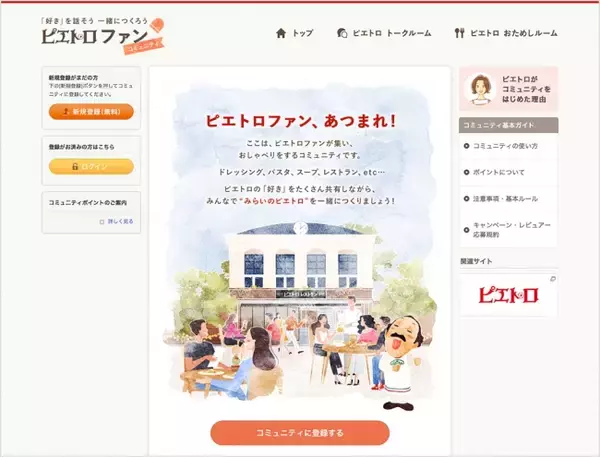The height and width of the screenshot is (457, 600).
Task: Open the ピエトロ おためしルーム menu item
Action: (x=505, y=33)
